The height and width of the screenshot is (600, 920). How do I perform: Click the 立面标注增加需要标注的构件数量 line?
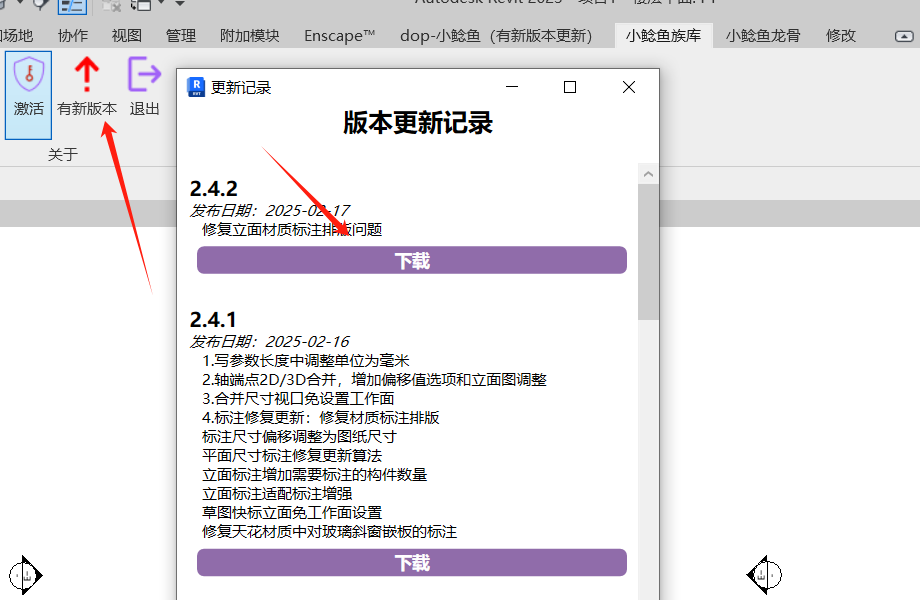[314, 474]
